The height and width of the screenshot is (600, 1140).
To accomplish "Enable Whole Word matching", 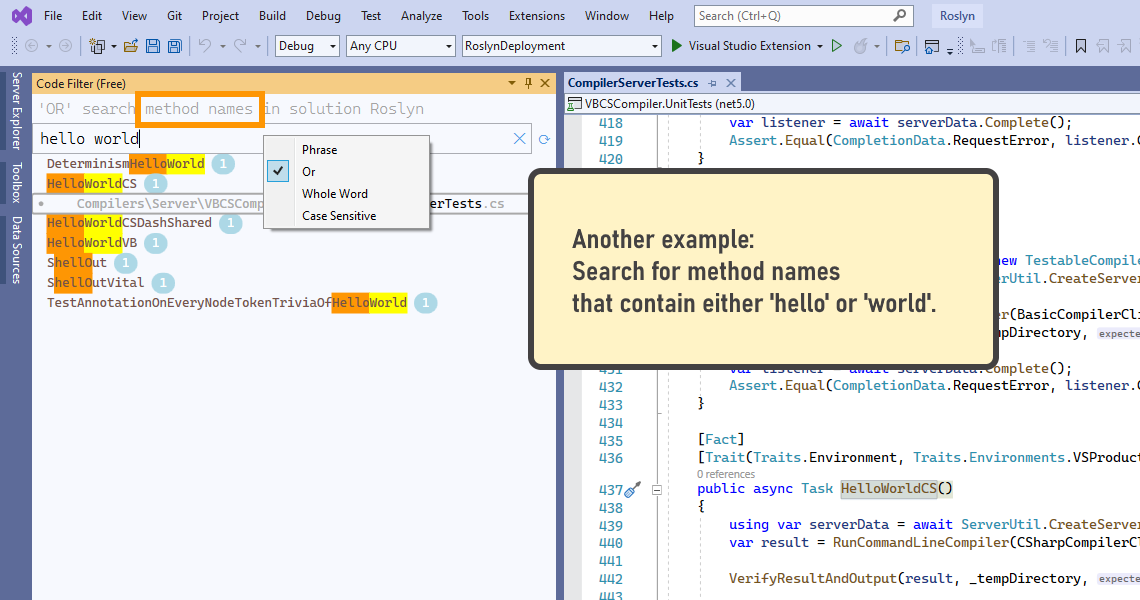I will click(334, 194).
